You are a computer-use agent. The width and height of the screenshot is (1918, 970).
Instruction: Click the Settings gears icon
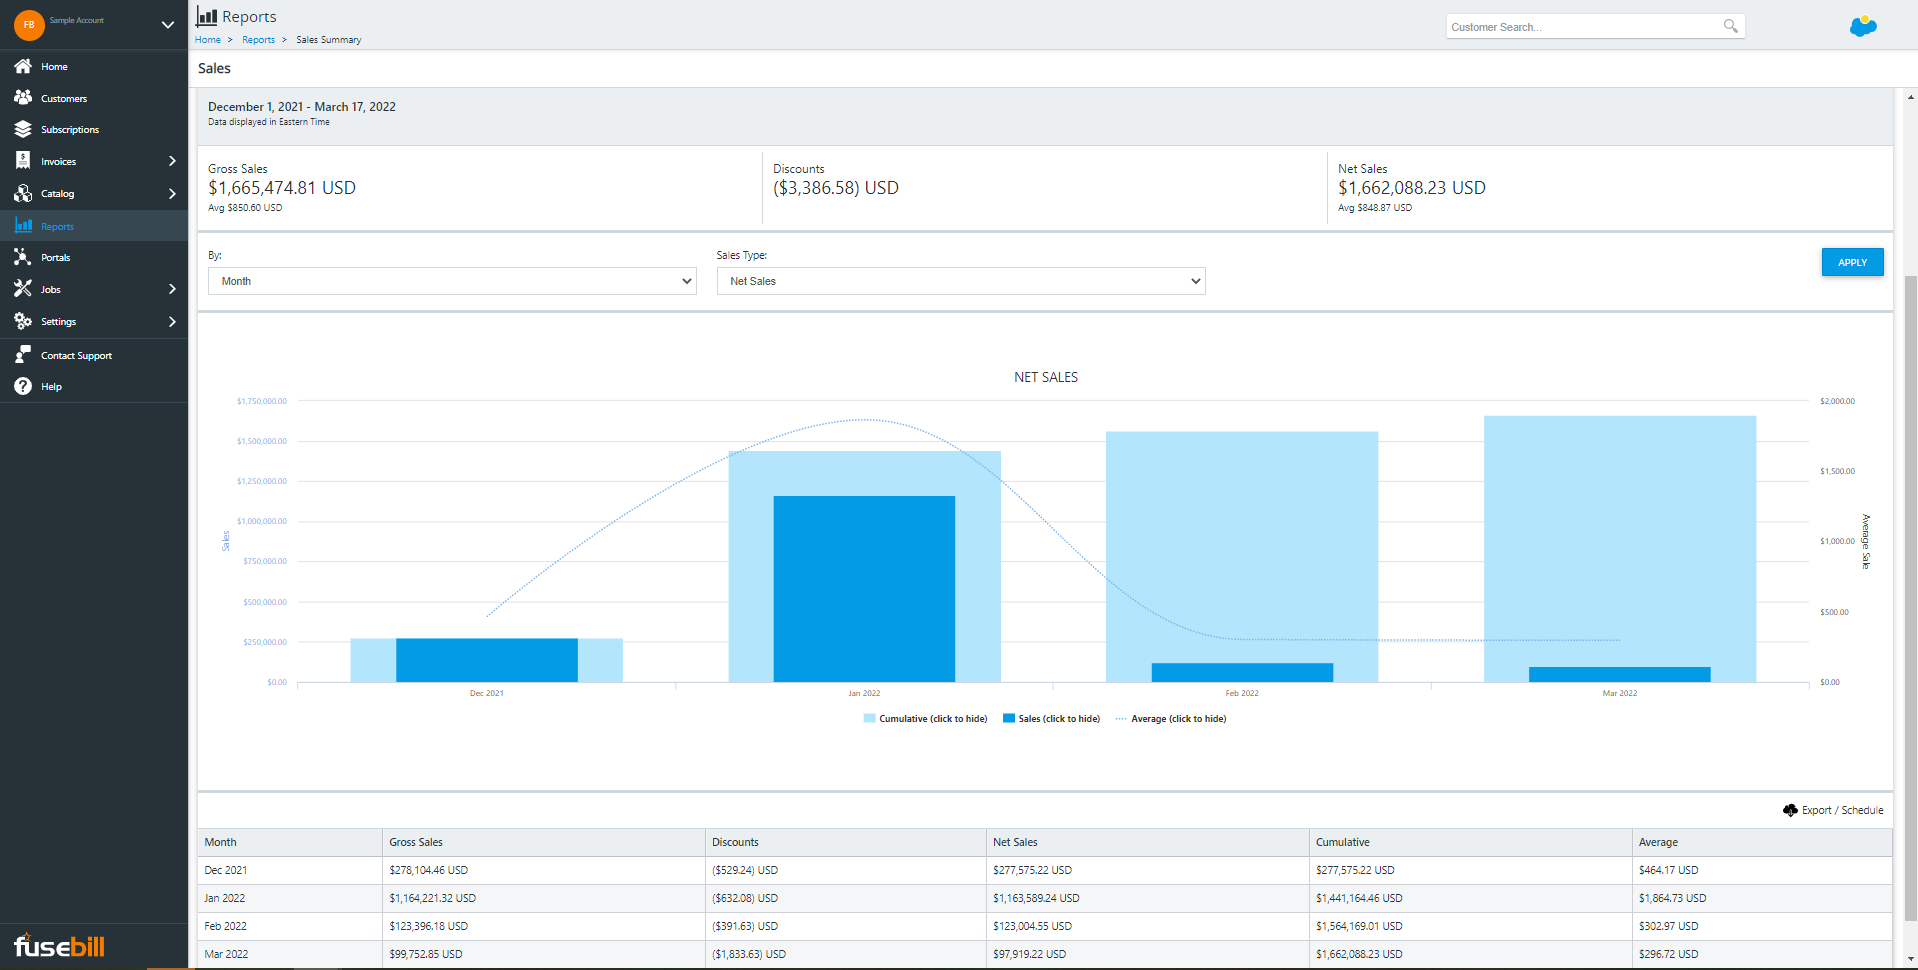(23, 321)
